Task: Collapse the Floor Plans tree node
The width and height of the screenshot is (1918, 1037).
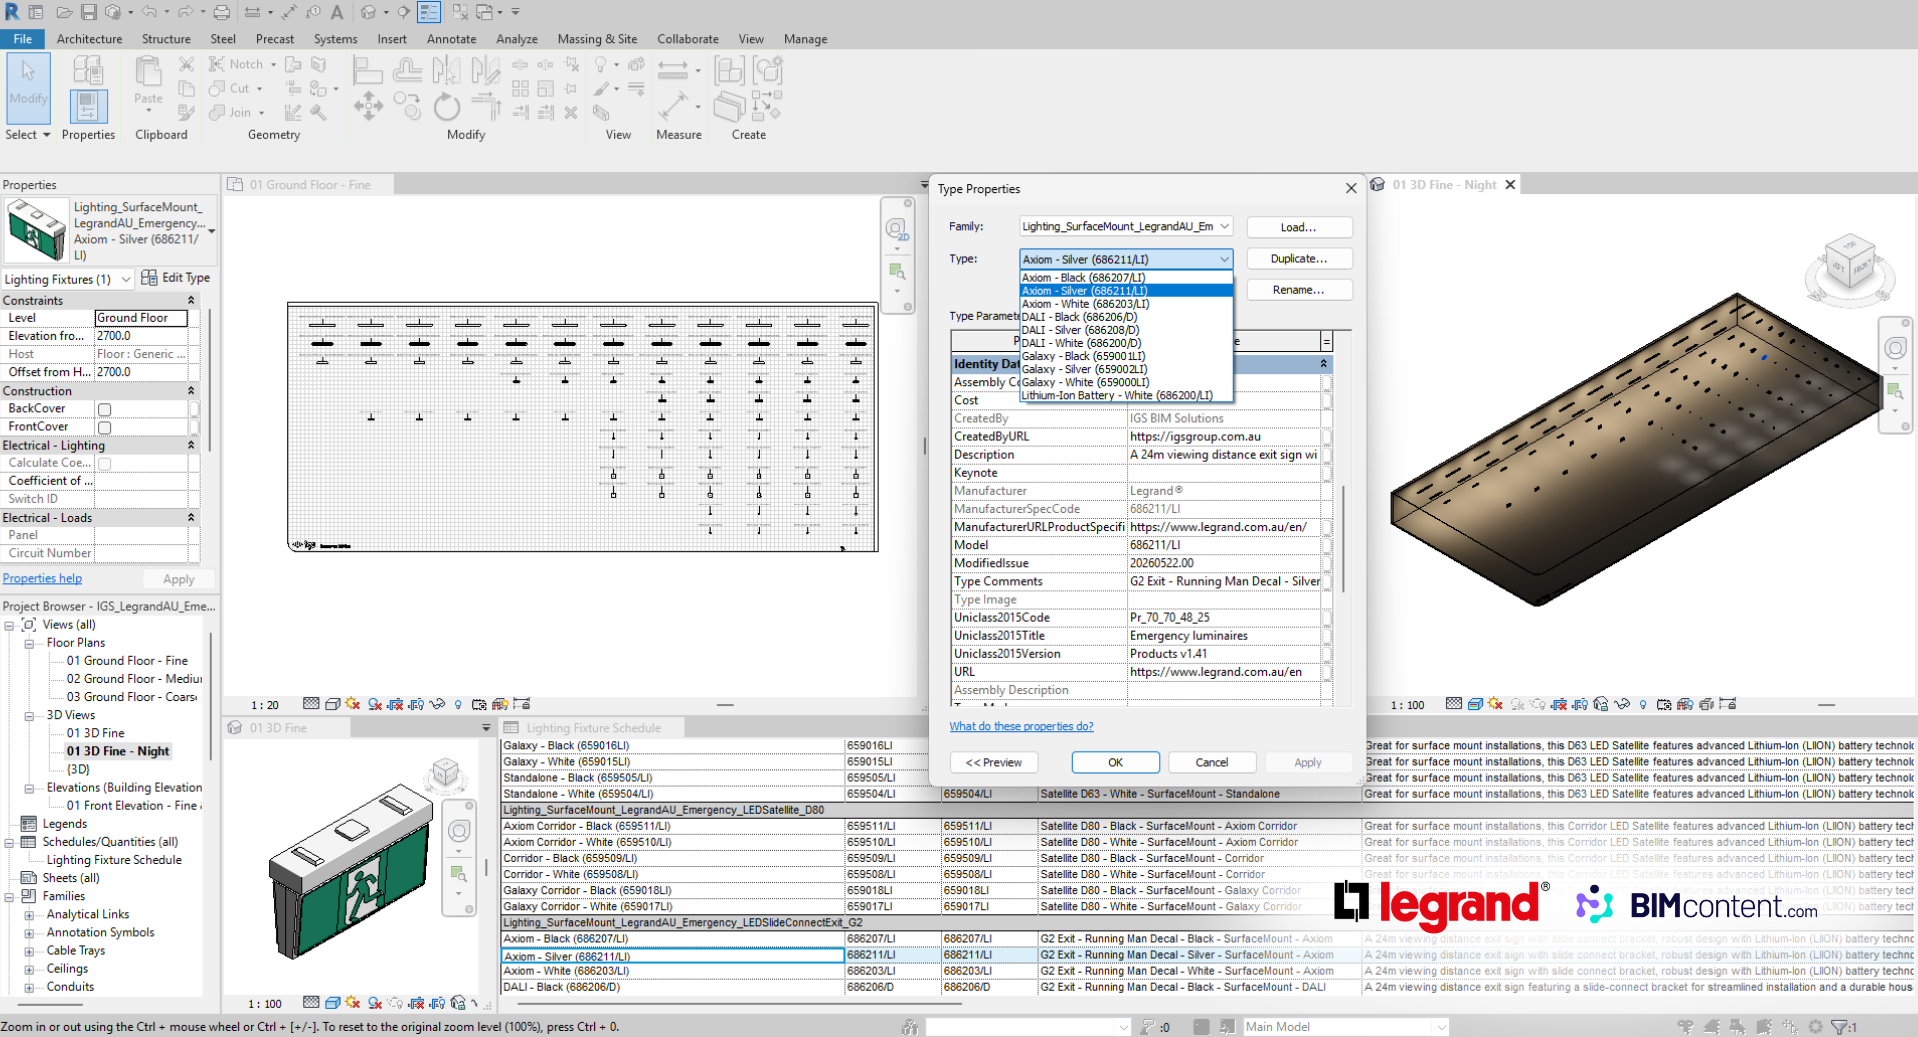Action: [x=29, y=643]
